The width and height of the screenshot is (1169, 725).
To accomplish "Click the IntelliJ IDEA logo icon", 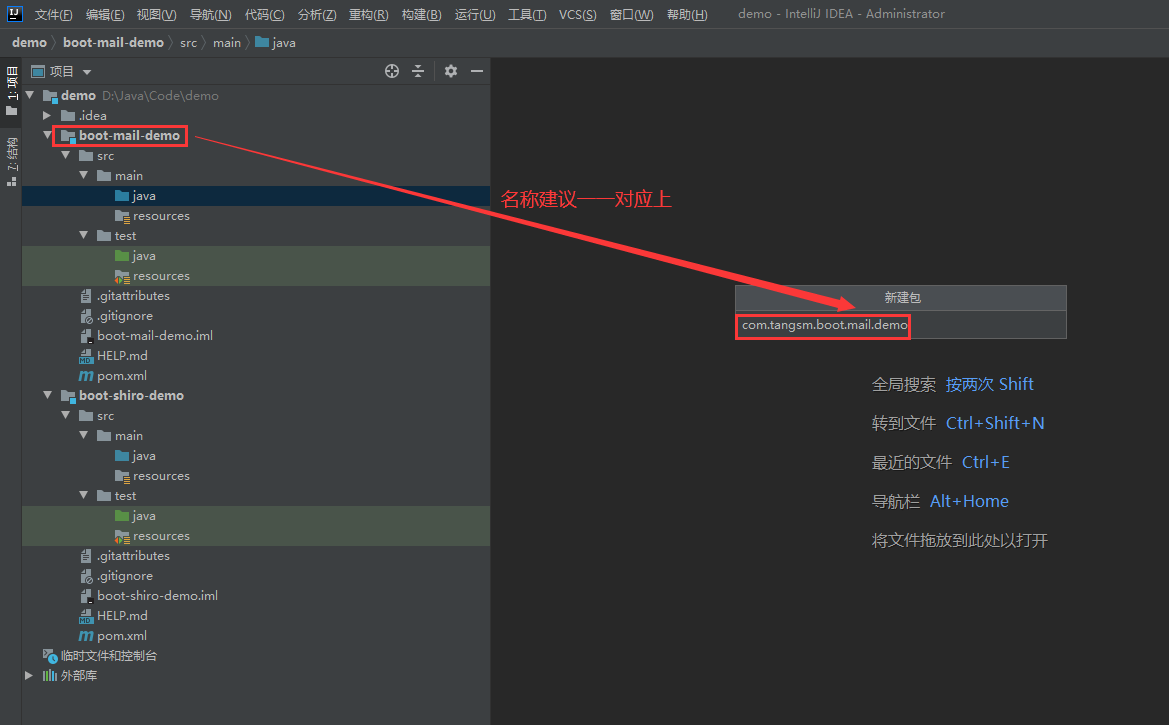I will [14, 13].
